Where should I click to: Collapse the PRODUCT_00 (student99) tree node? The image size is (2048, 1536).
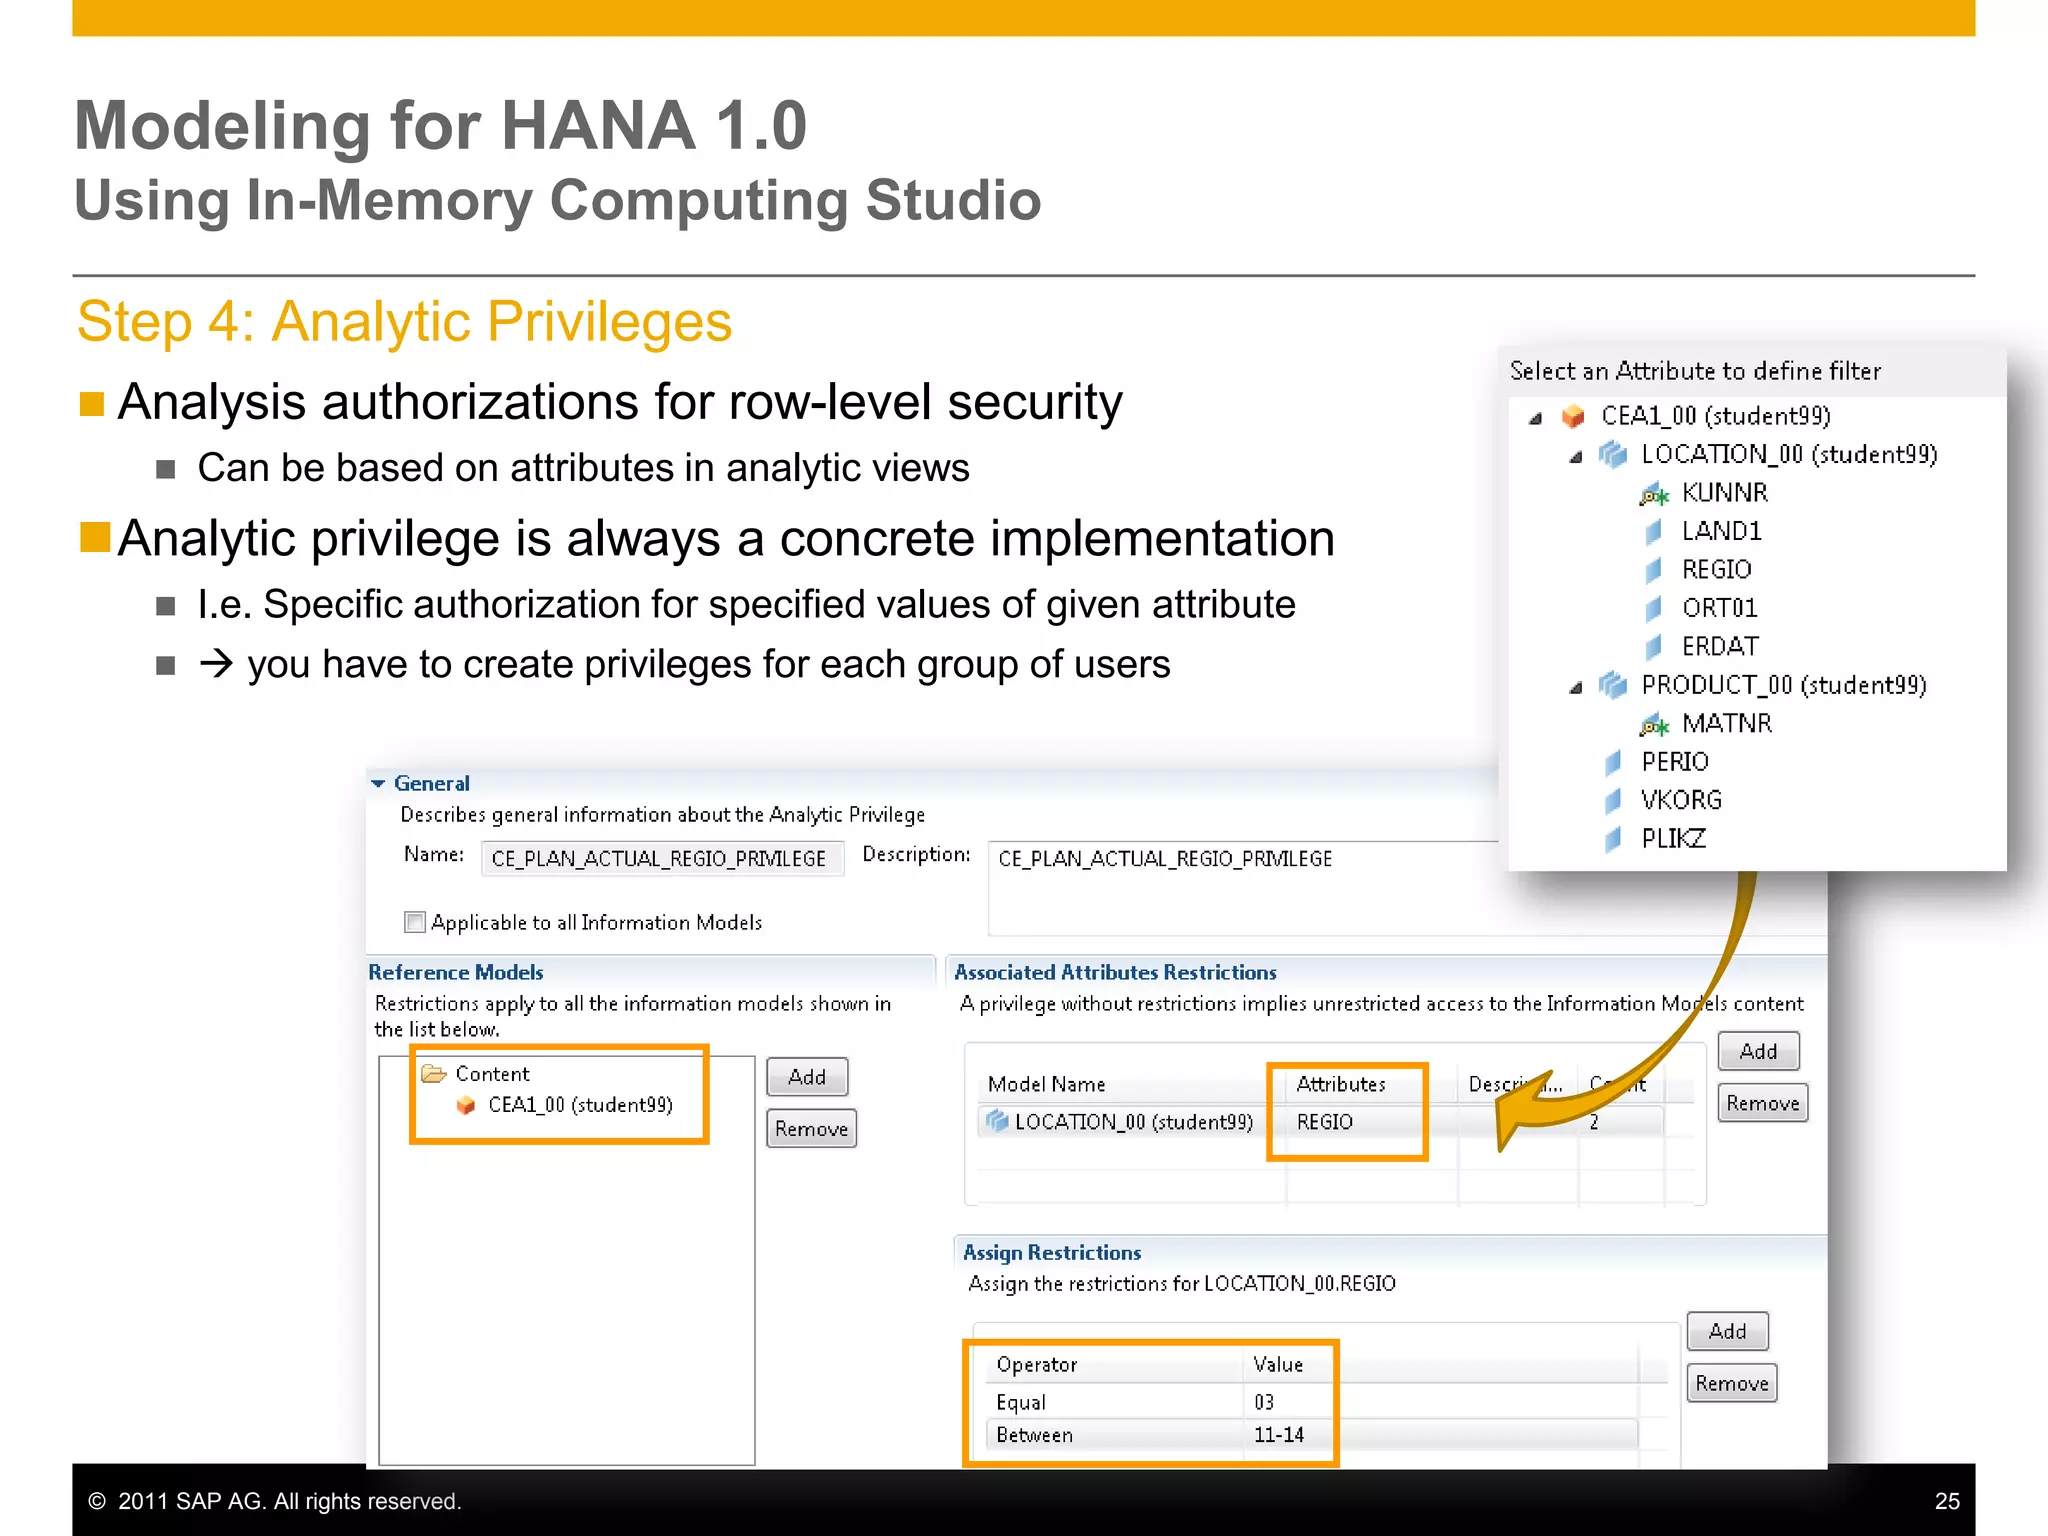coord(1576,687)
